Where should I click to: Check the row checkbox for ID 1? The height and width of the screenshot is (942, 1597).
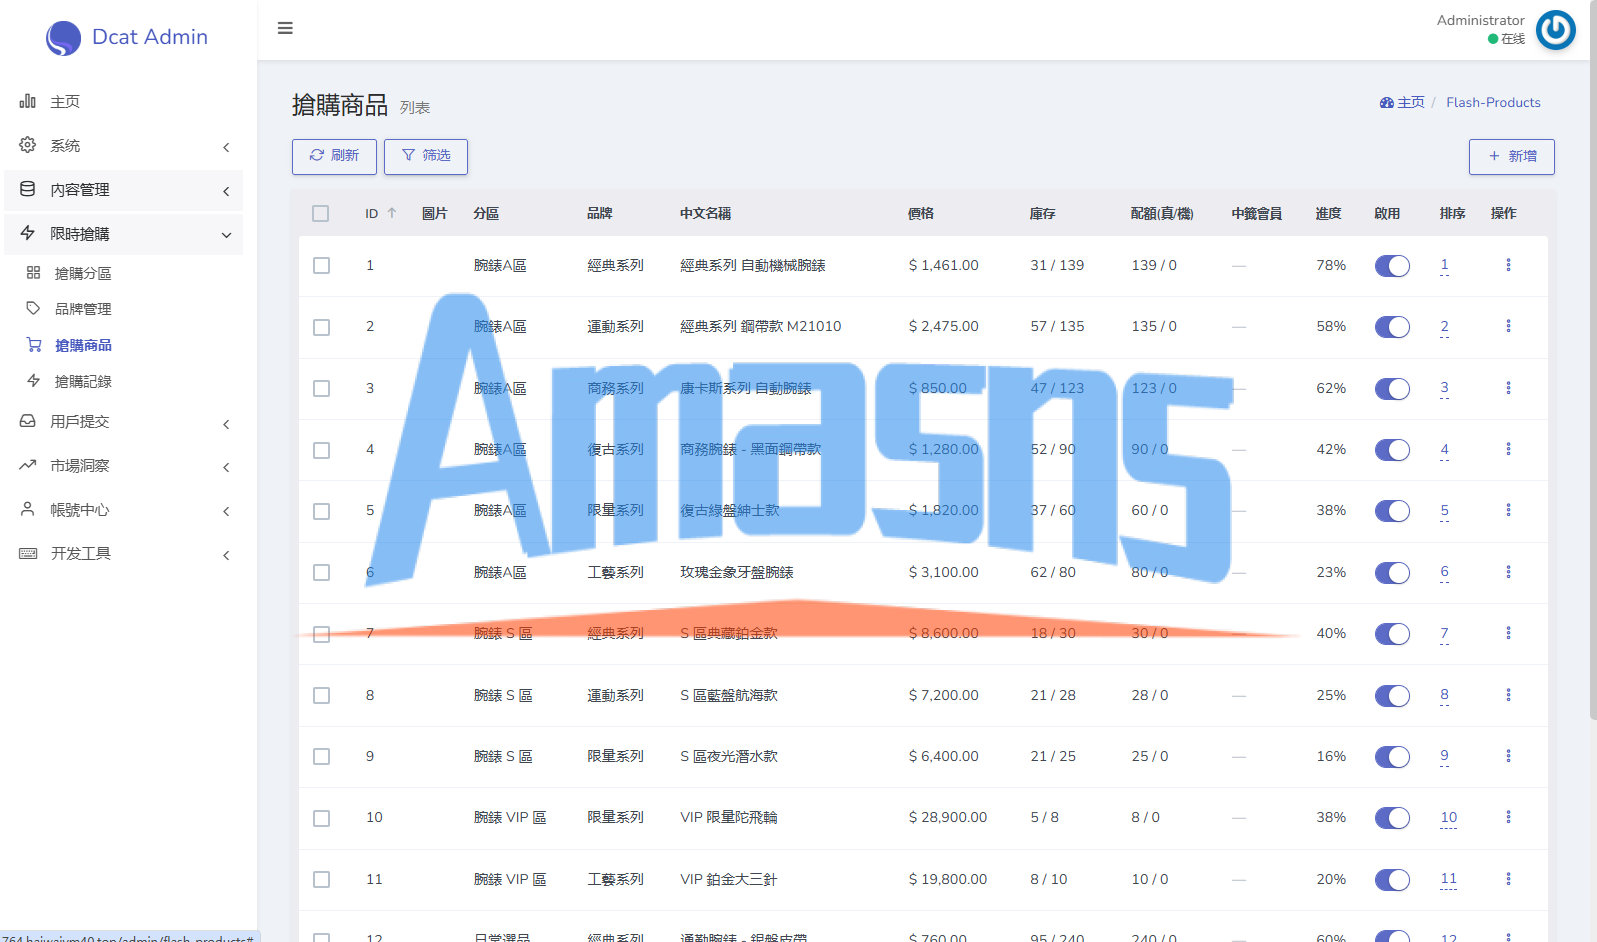321,265
